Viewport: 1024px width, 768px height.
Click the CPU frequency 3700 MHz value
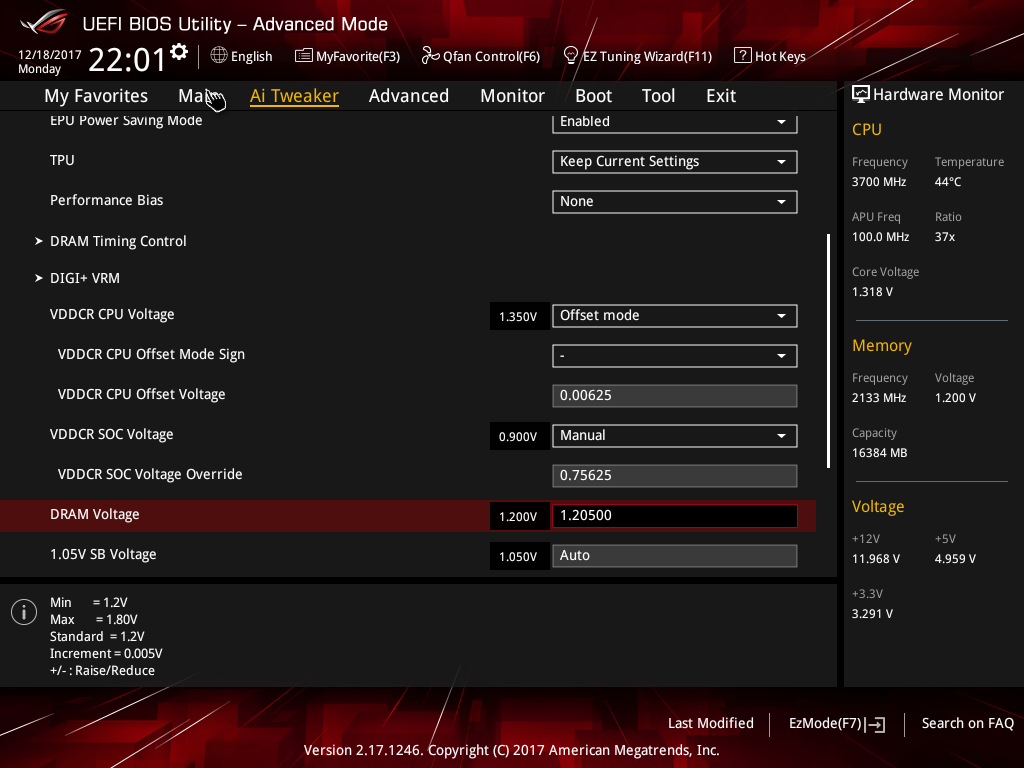[x=879, y=182]
